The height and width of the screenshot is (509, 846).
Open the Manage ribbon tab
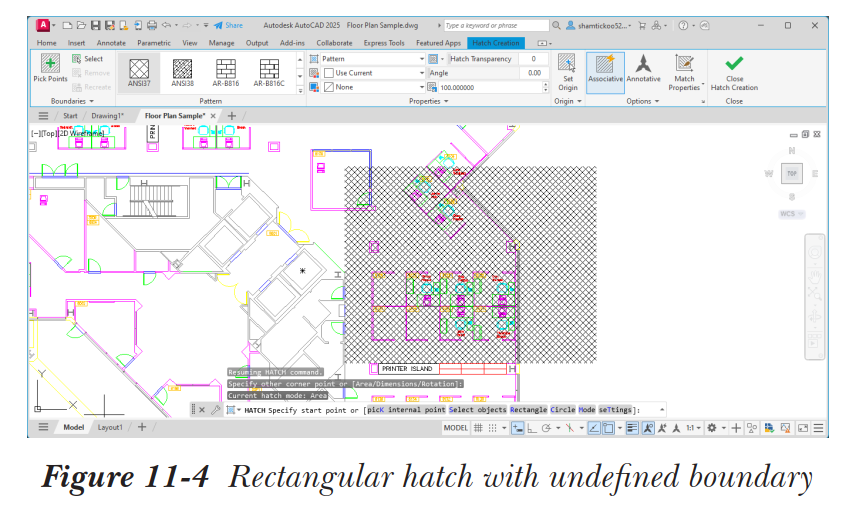click(221, 43)
